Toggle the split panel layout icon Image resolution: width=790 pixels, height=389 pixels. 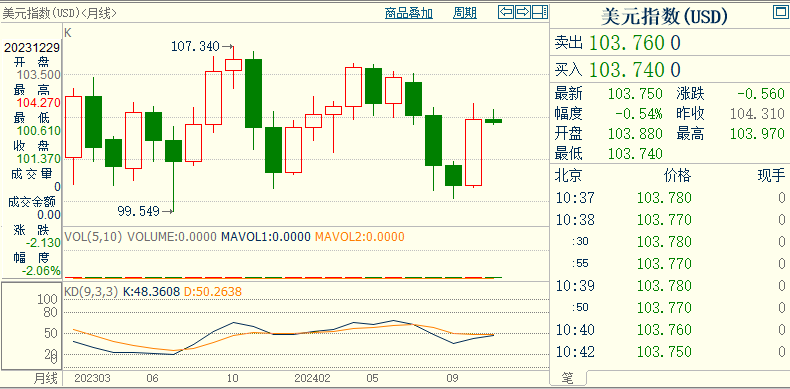(x=540, y=12)
